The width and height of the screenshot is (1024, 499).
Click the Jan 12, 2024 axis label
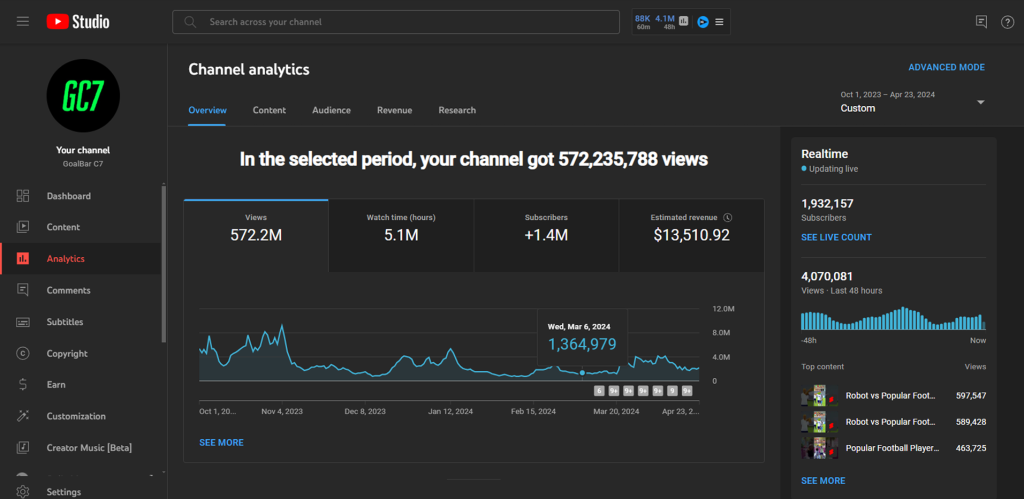pyautogui.click(x=451, y=411)
